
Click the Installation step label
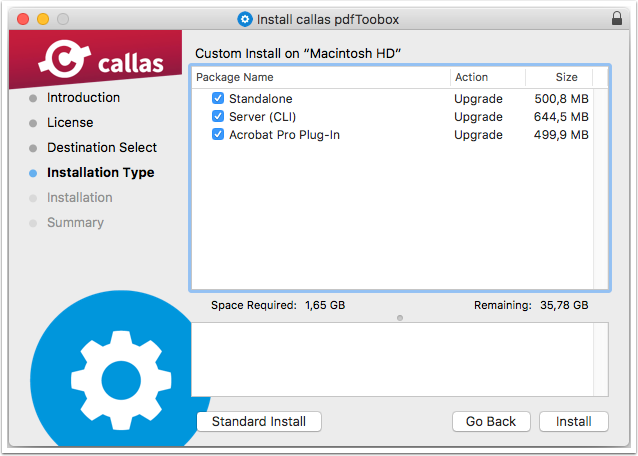point(79,197)
